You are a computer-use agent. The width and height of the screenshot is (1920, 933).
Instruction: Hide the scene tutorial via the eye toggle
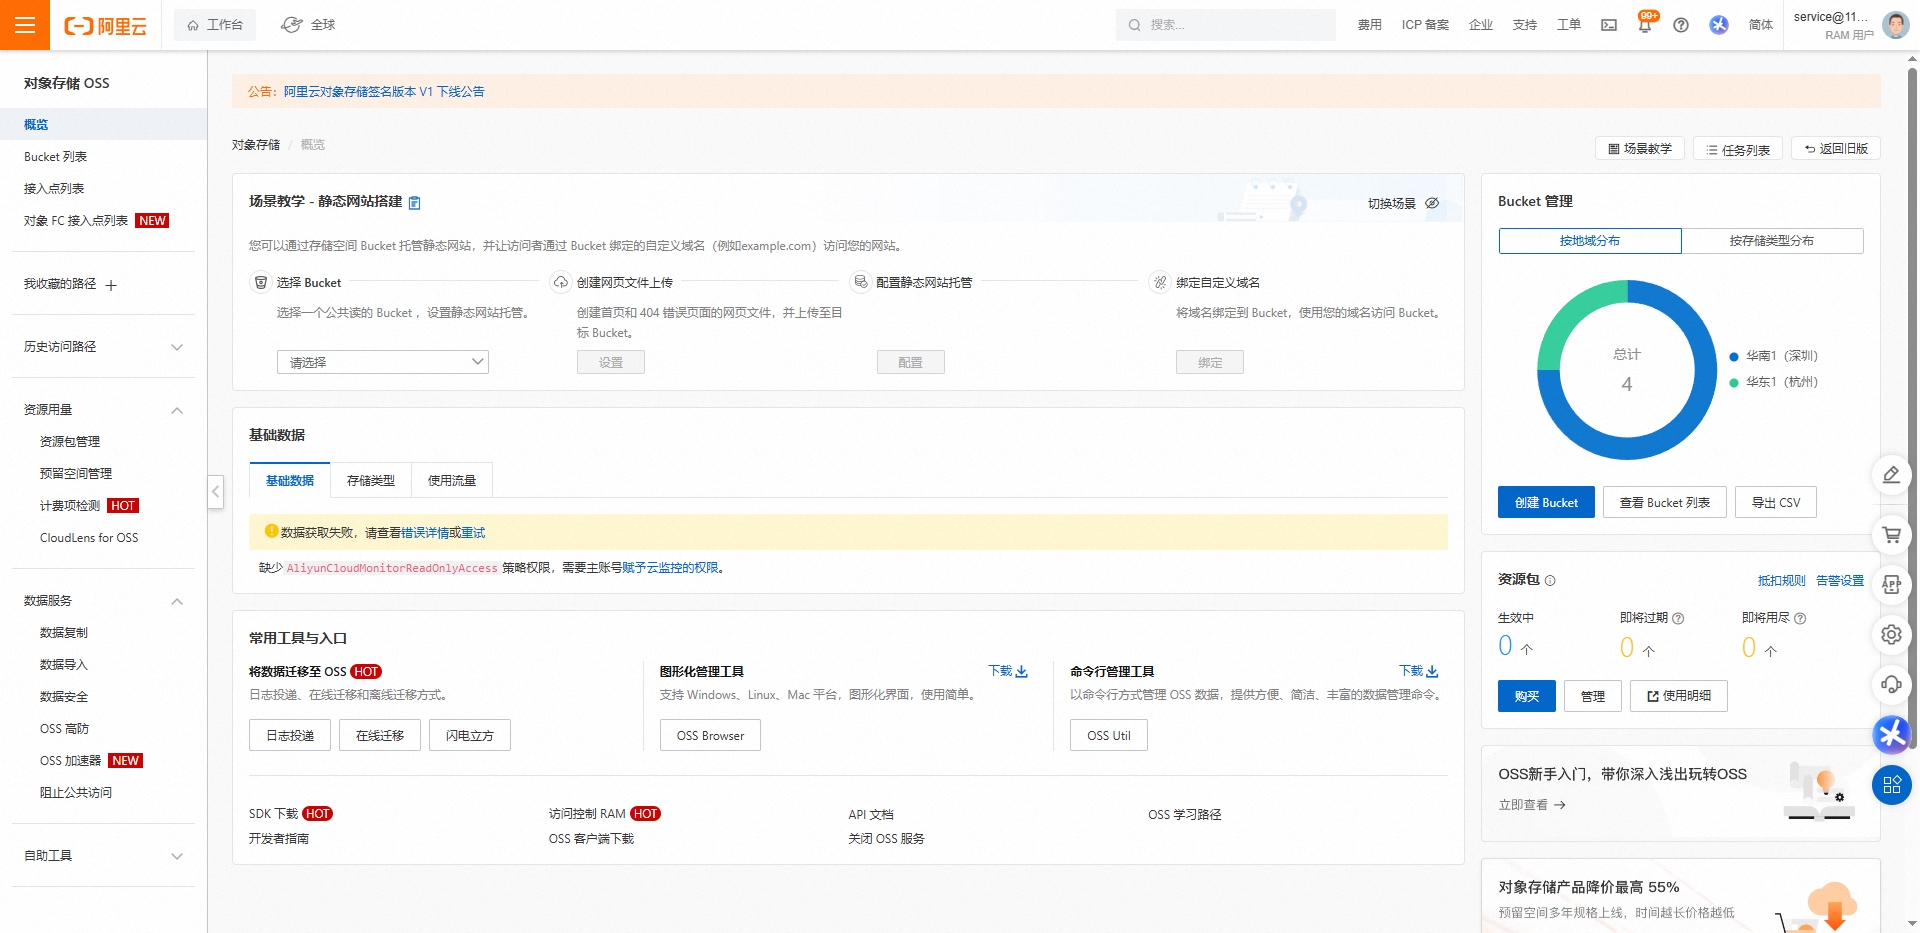1432,202
